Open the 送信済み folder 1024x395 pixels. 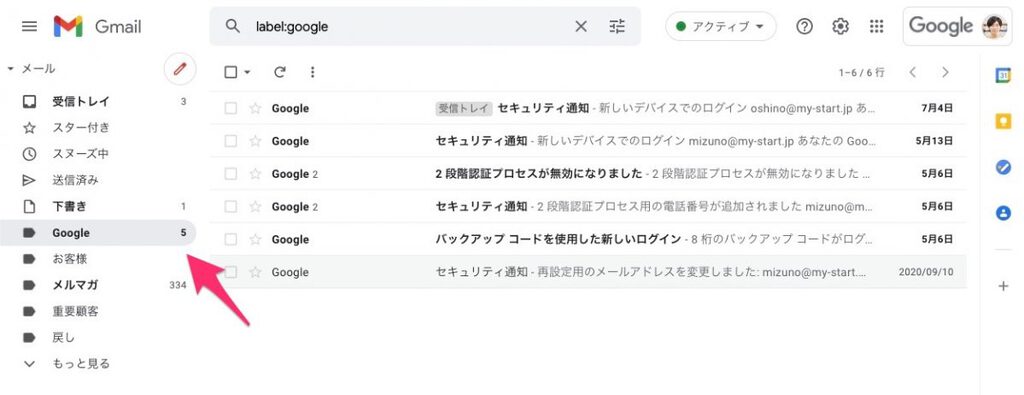click(x=98, y=180)
